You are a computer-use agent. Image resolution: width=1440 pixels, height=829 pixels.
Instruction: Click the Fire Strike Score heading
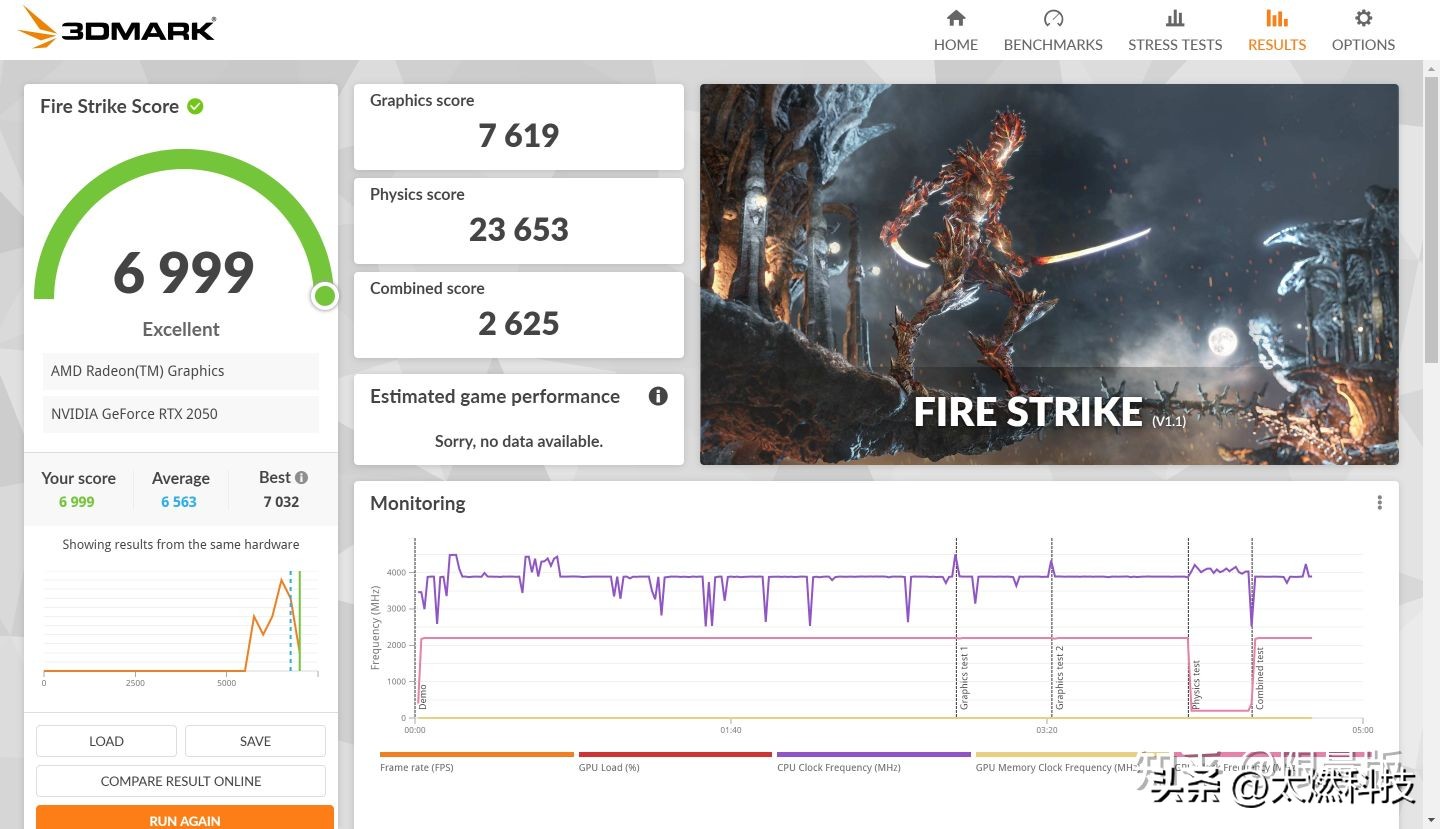click(x=109, y=106)
